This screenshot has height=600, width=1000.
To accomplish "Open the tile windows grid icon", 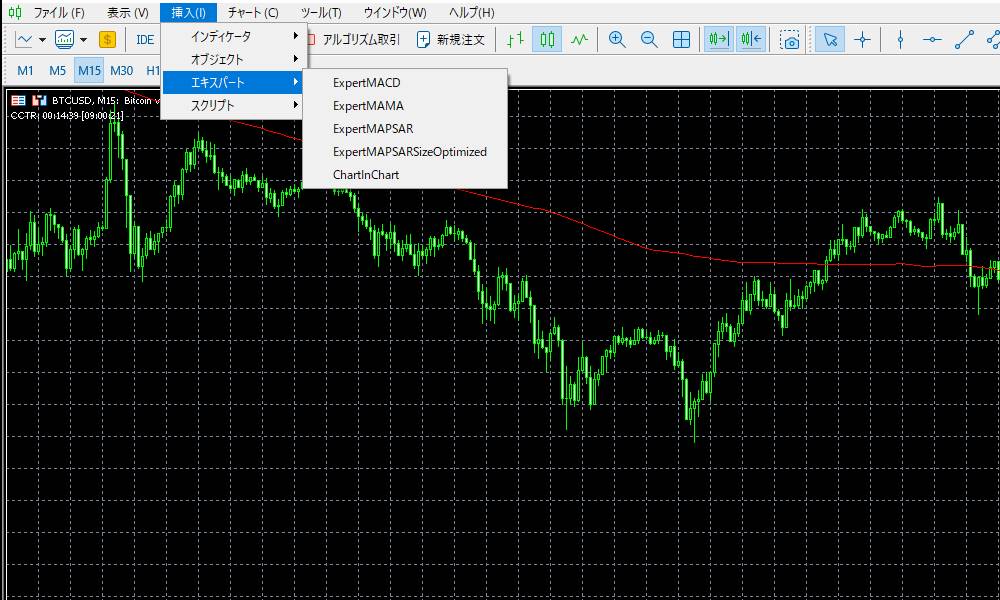I will [683, 40].
